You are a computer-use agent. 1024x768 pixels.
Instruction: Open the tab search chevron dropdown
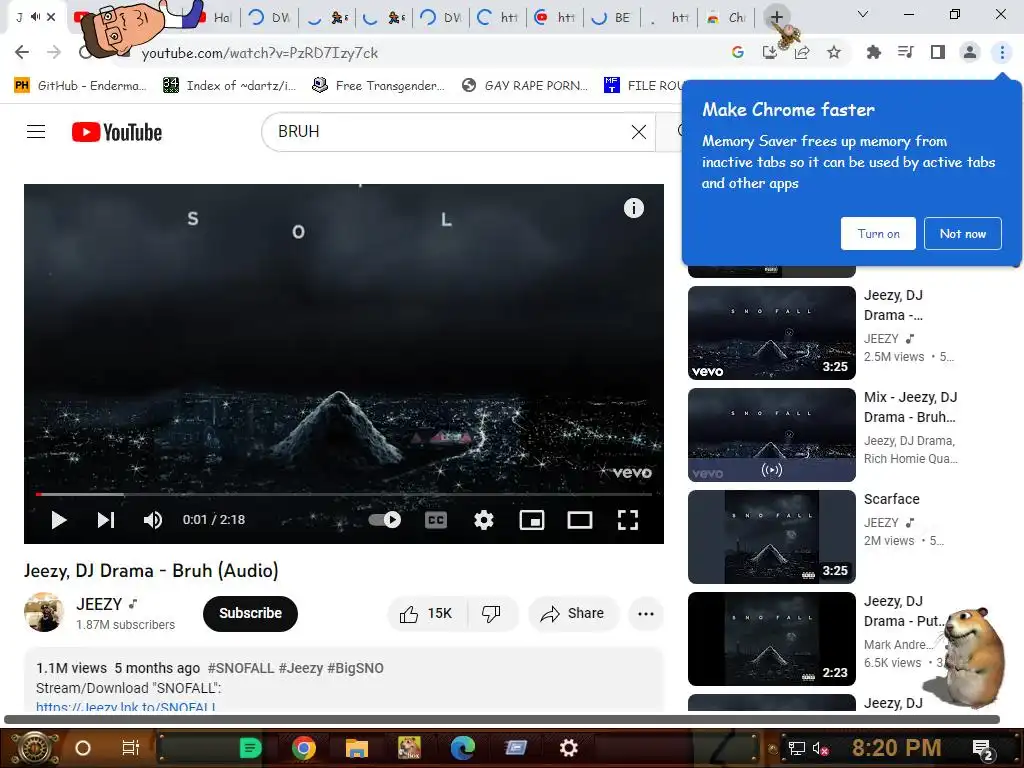(863, 14)
